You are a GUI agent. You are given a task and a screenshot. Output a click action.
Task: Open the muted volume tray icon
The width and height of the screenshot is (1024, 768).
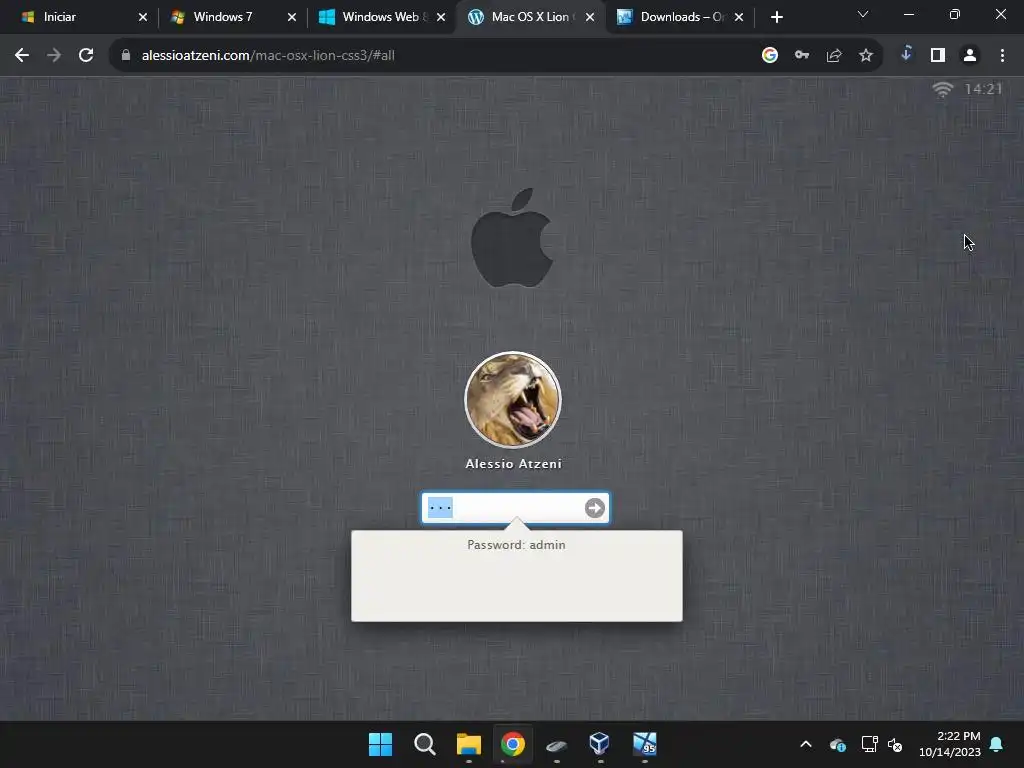click(895, 744)
